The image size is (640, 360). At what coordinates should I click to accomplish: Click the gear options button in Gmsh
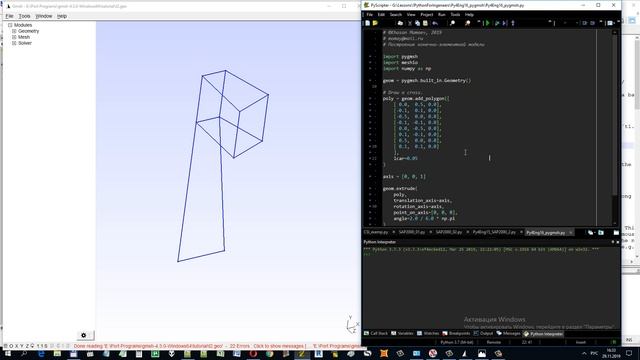click(84, 335)
